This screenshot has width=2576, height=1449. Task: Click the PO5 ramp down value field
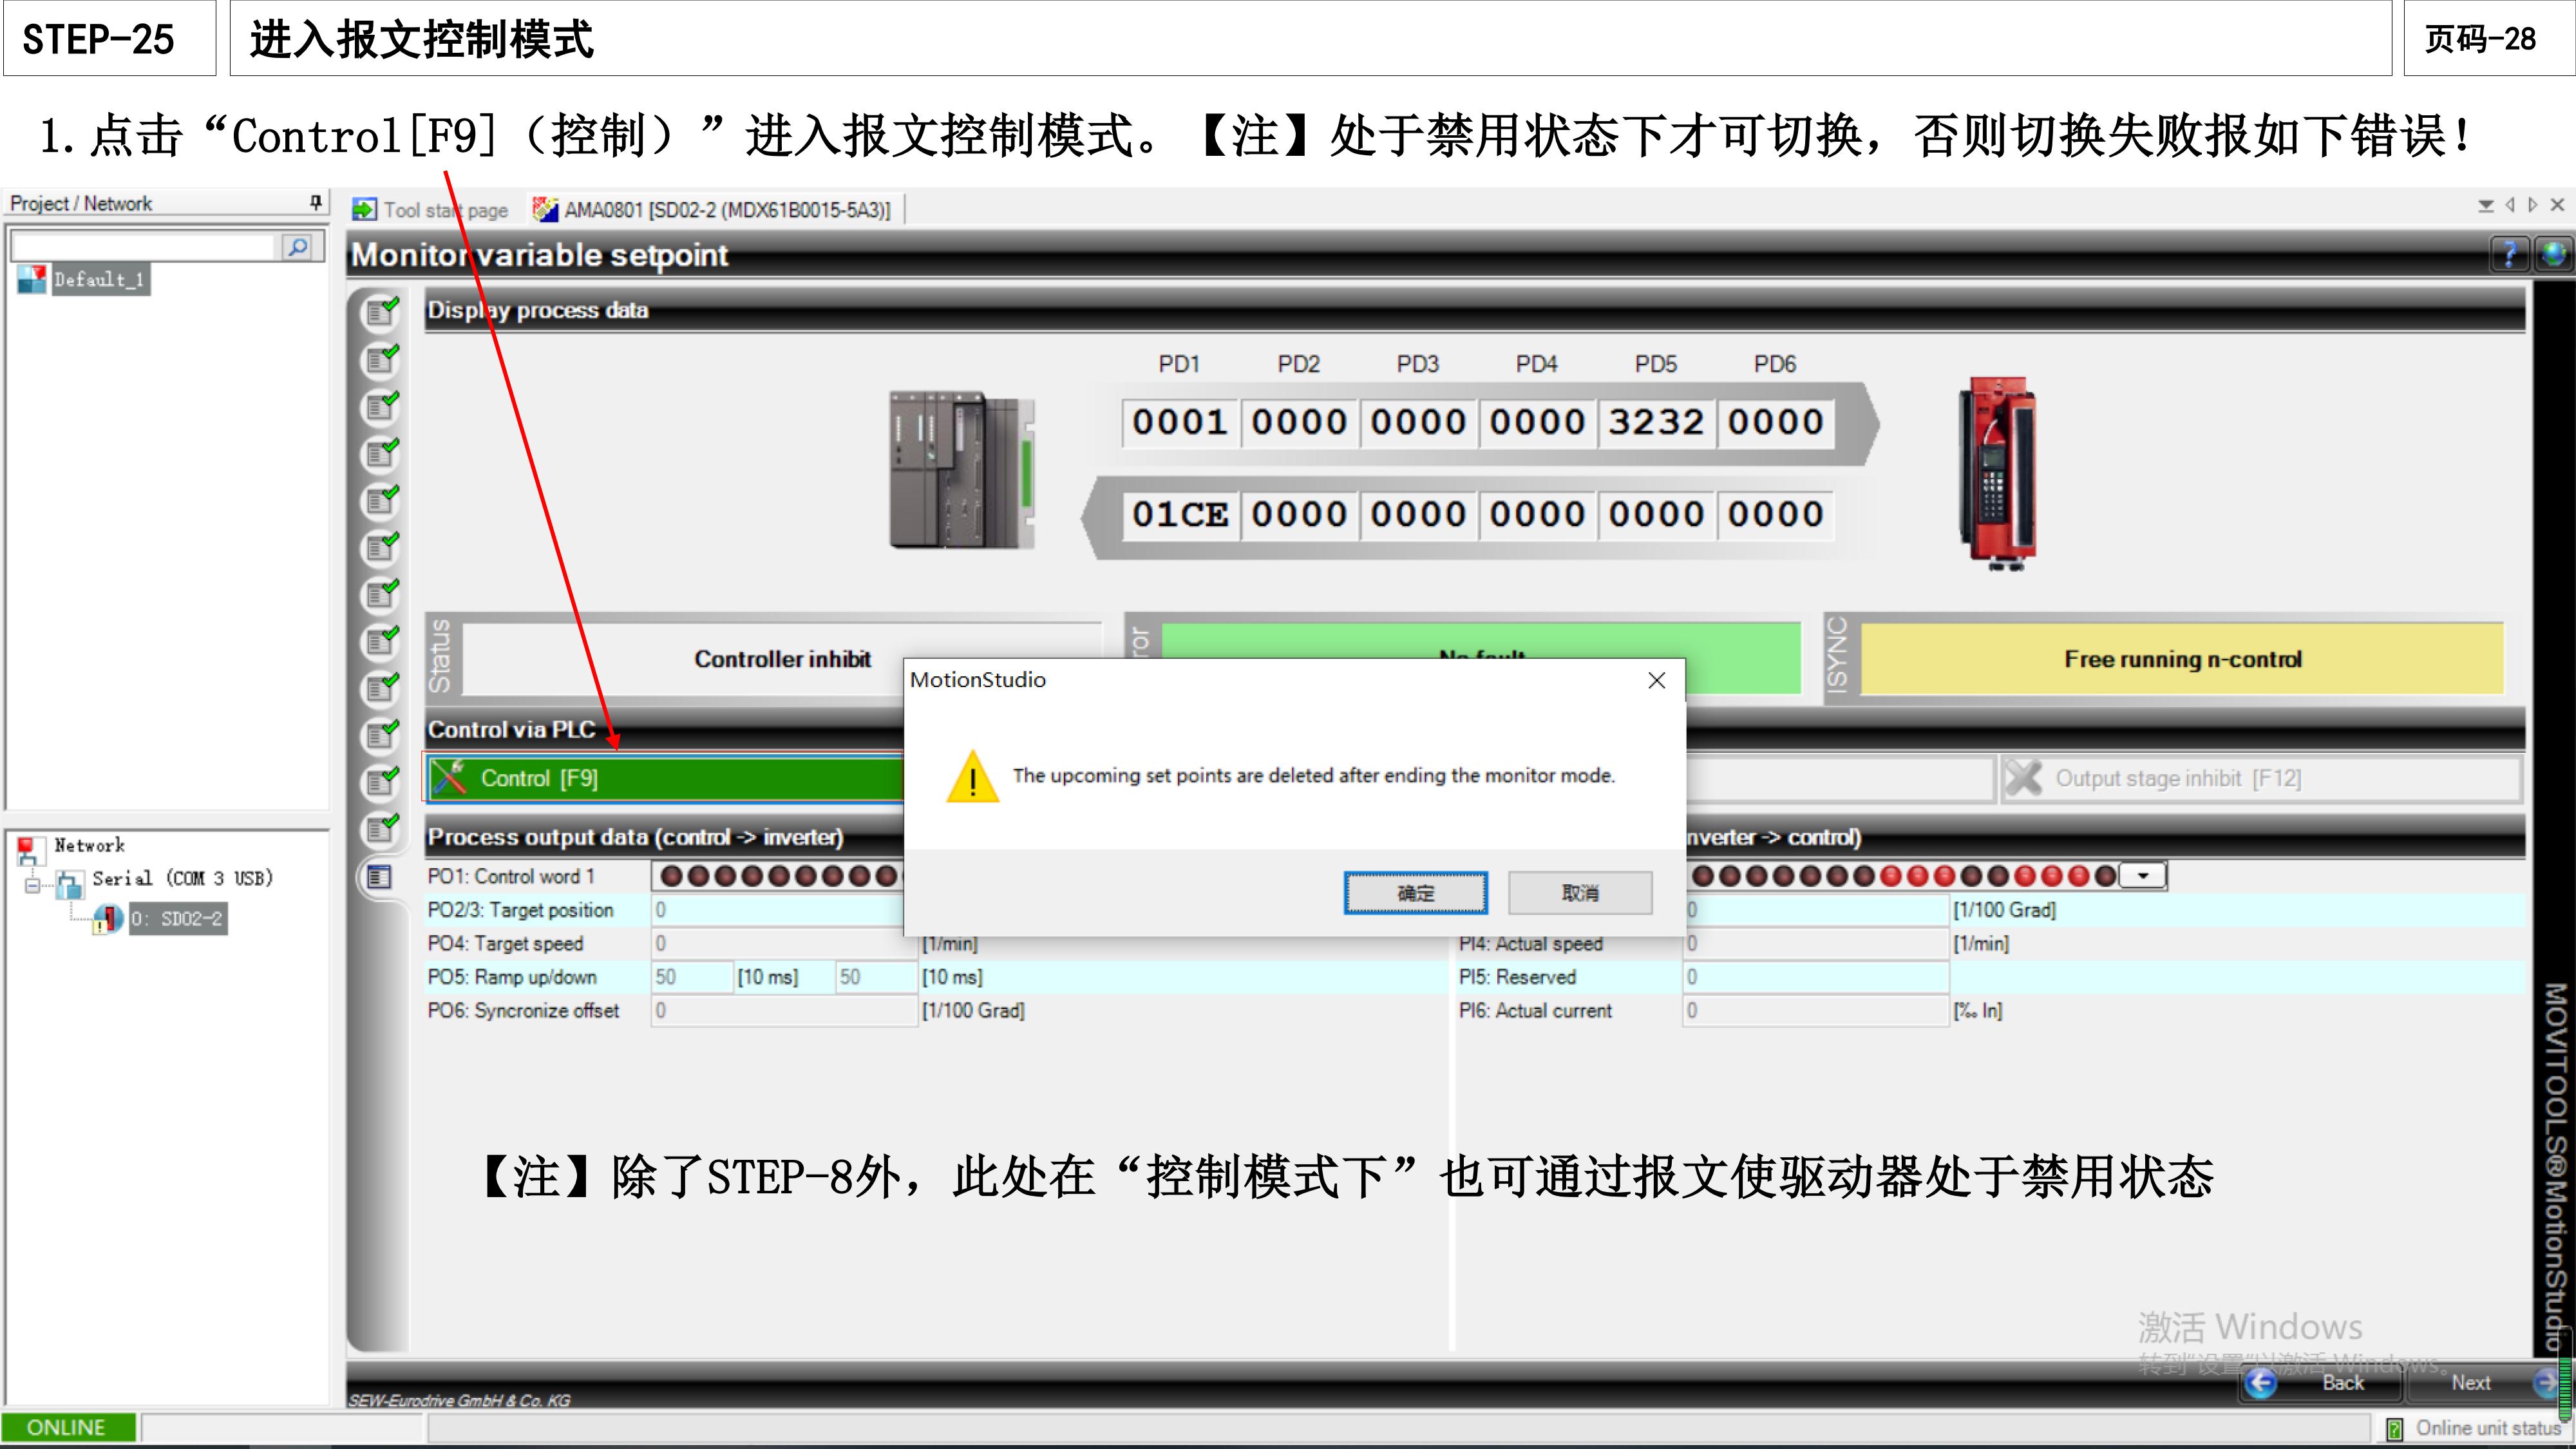point(876,977)
